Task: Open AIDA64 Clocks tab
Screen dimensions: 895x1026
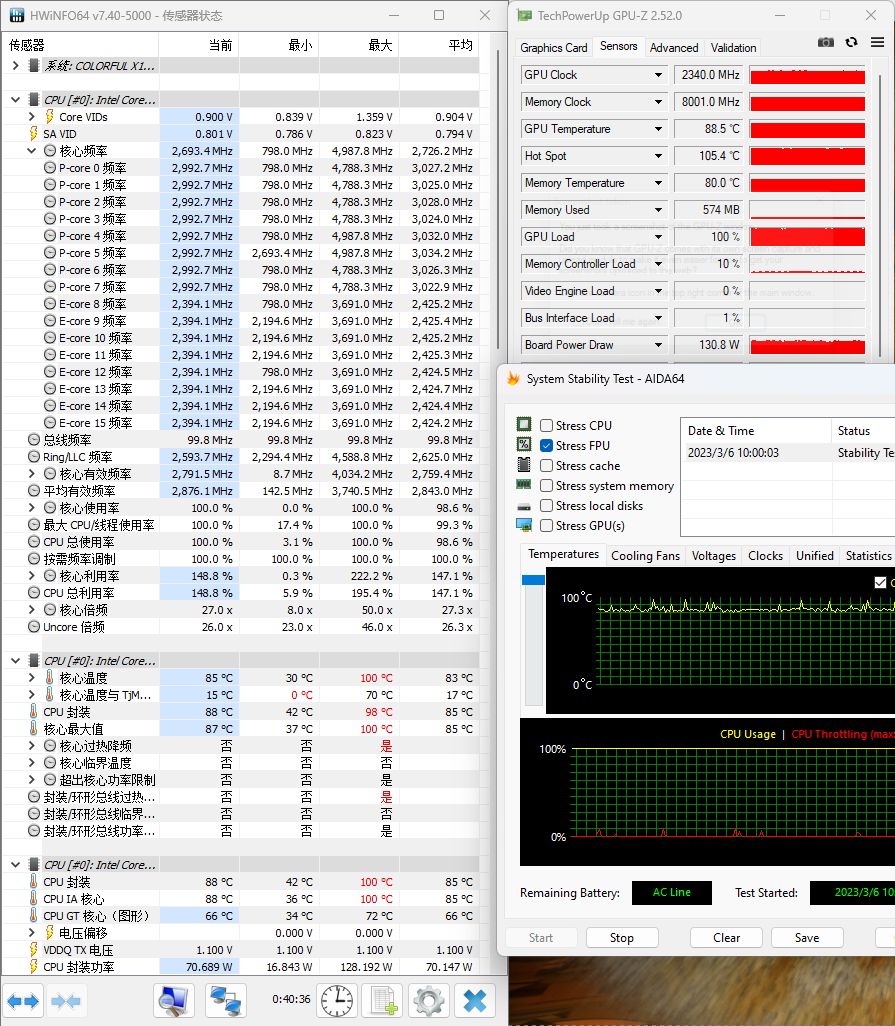Action: [x=765, y=556]
